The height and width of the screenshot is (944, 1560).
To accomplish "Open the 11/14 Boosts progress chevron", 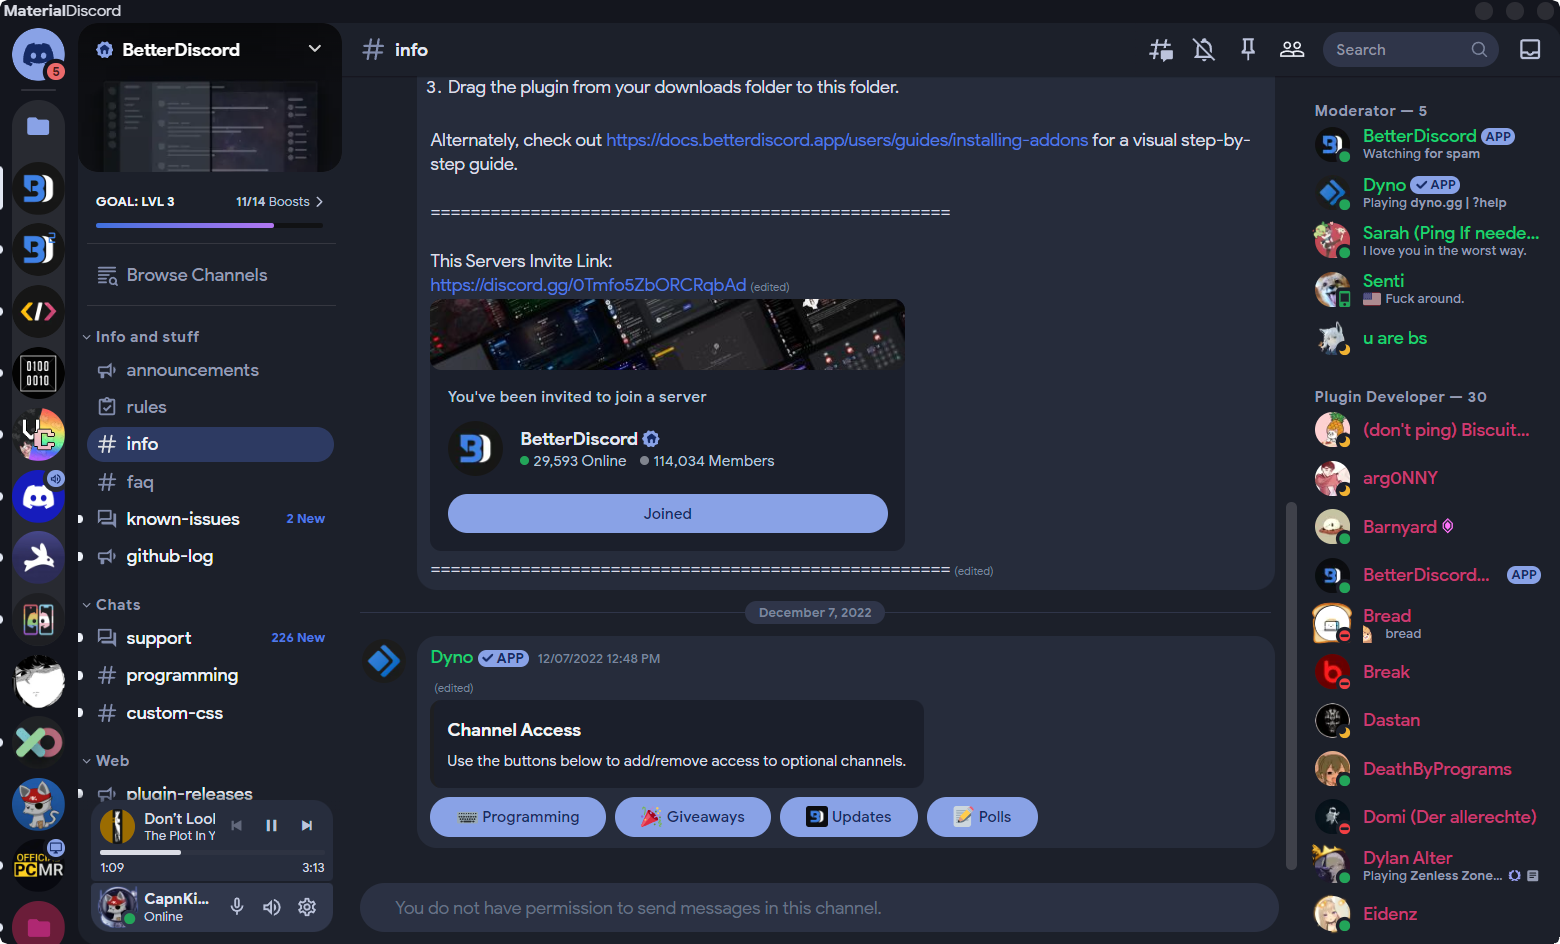I will point(319,202).
